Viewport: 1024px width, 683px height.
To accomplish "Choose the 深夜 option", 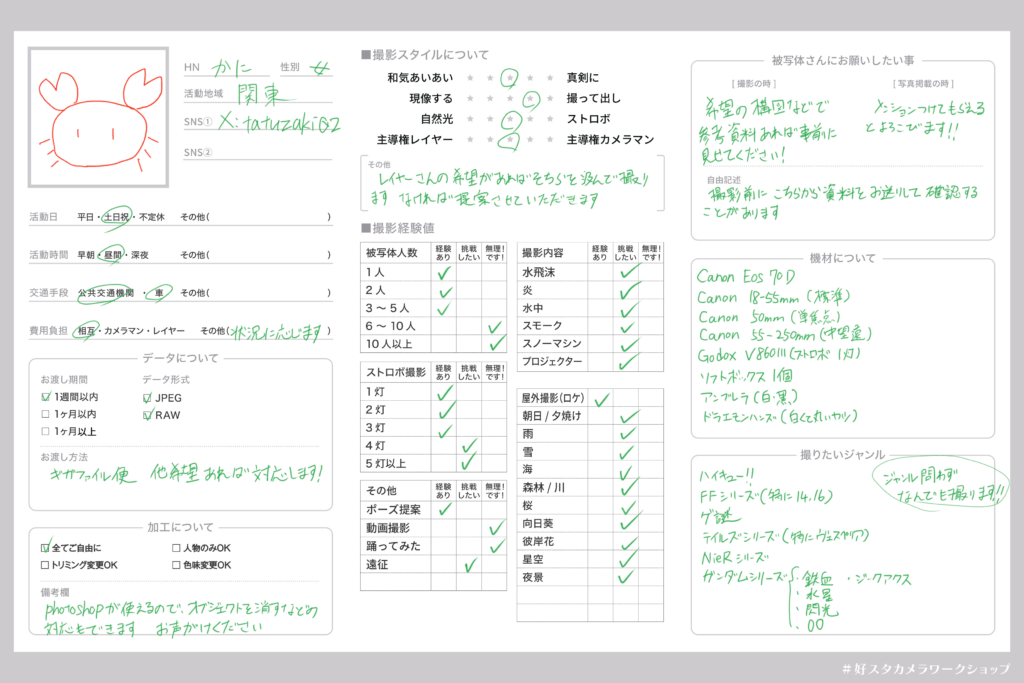I will 140,255.
